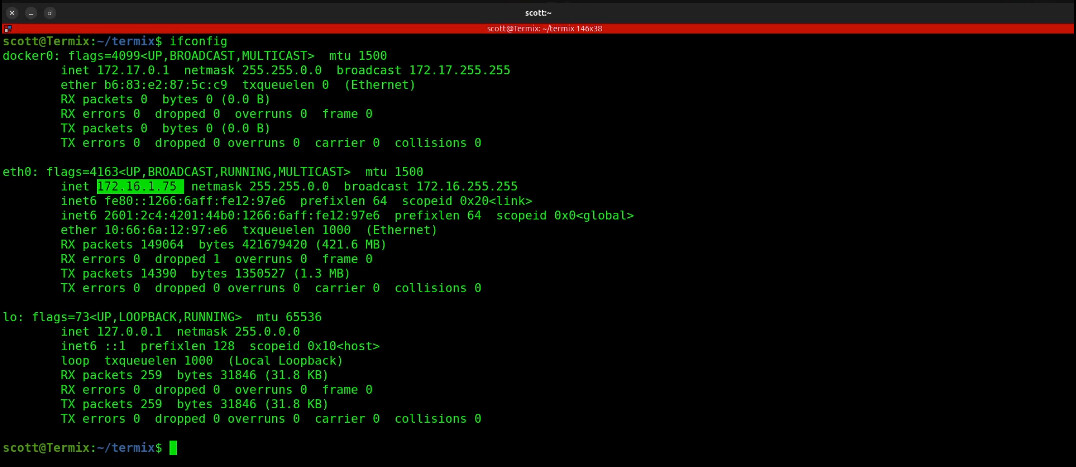This screenshot has height=467, width=1076.
Task: Close the terminal window
Action: point(13,12)
